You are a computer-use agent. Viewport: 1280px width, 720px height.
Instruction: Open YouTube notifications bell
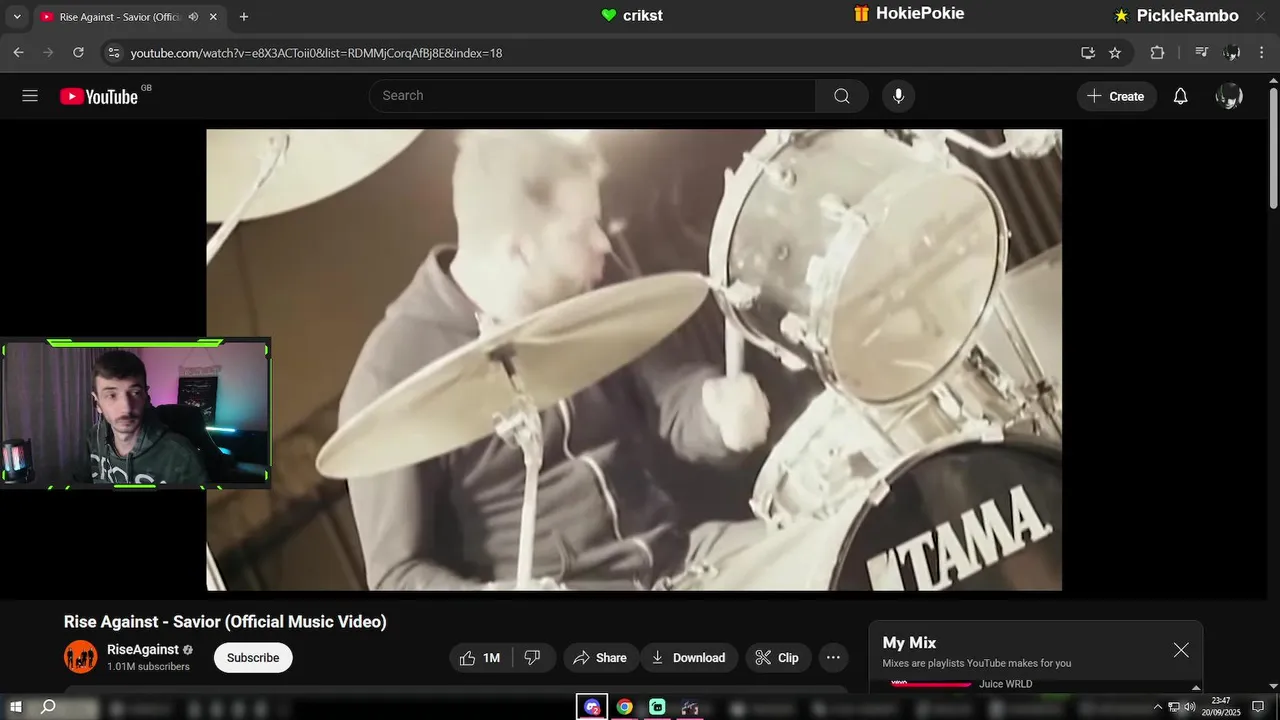(1180, 96)
